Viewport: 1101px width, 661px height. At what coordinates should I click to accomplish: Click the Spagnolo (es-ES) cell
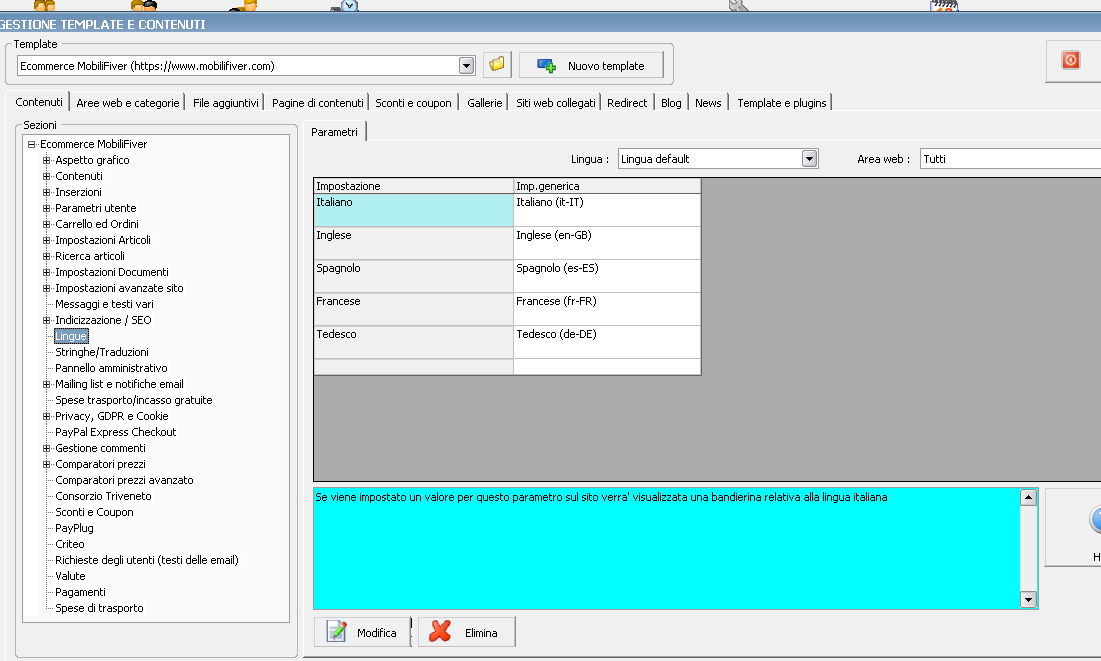click(x=607, y=276)
